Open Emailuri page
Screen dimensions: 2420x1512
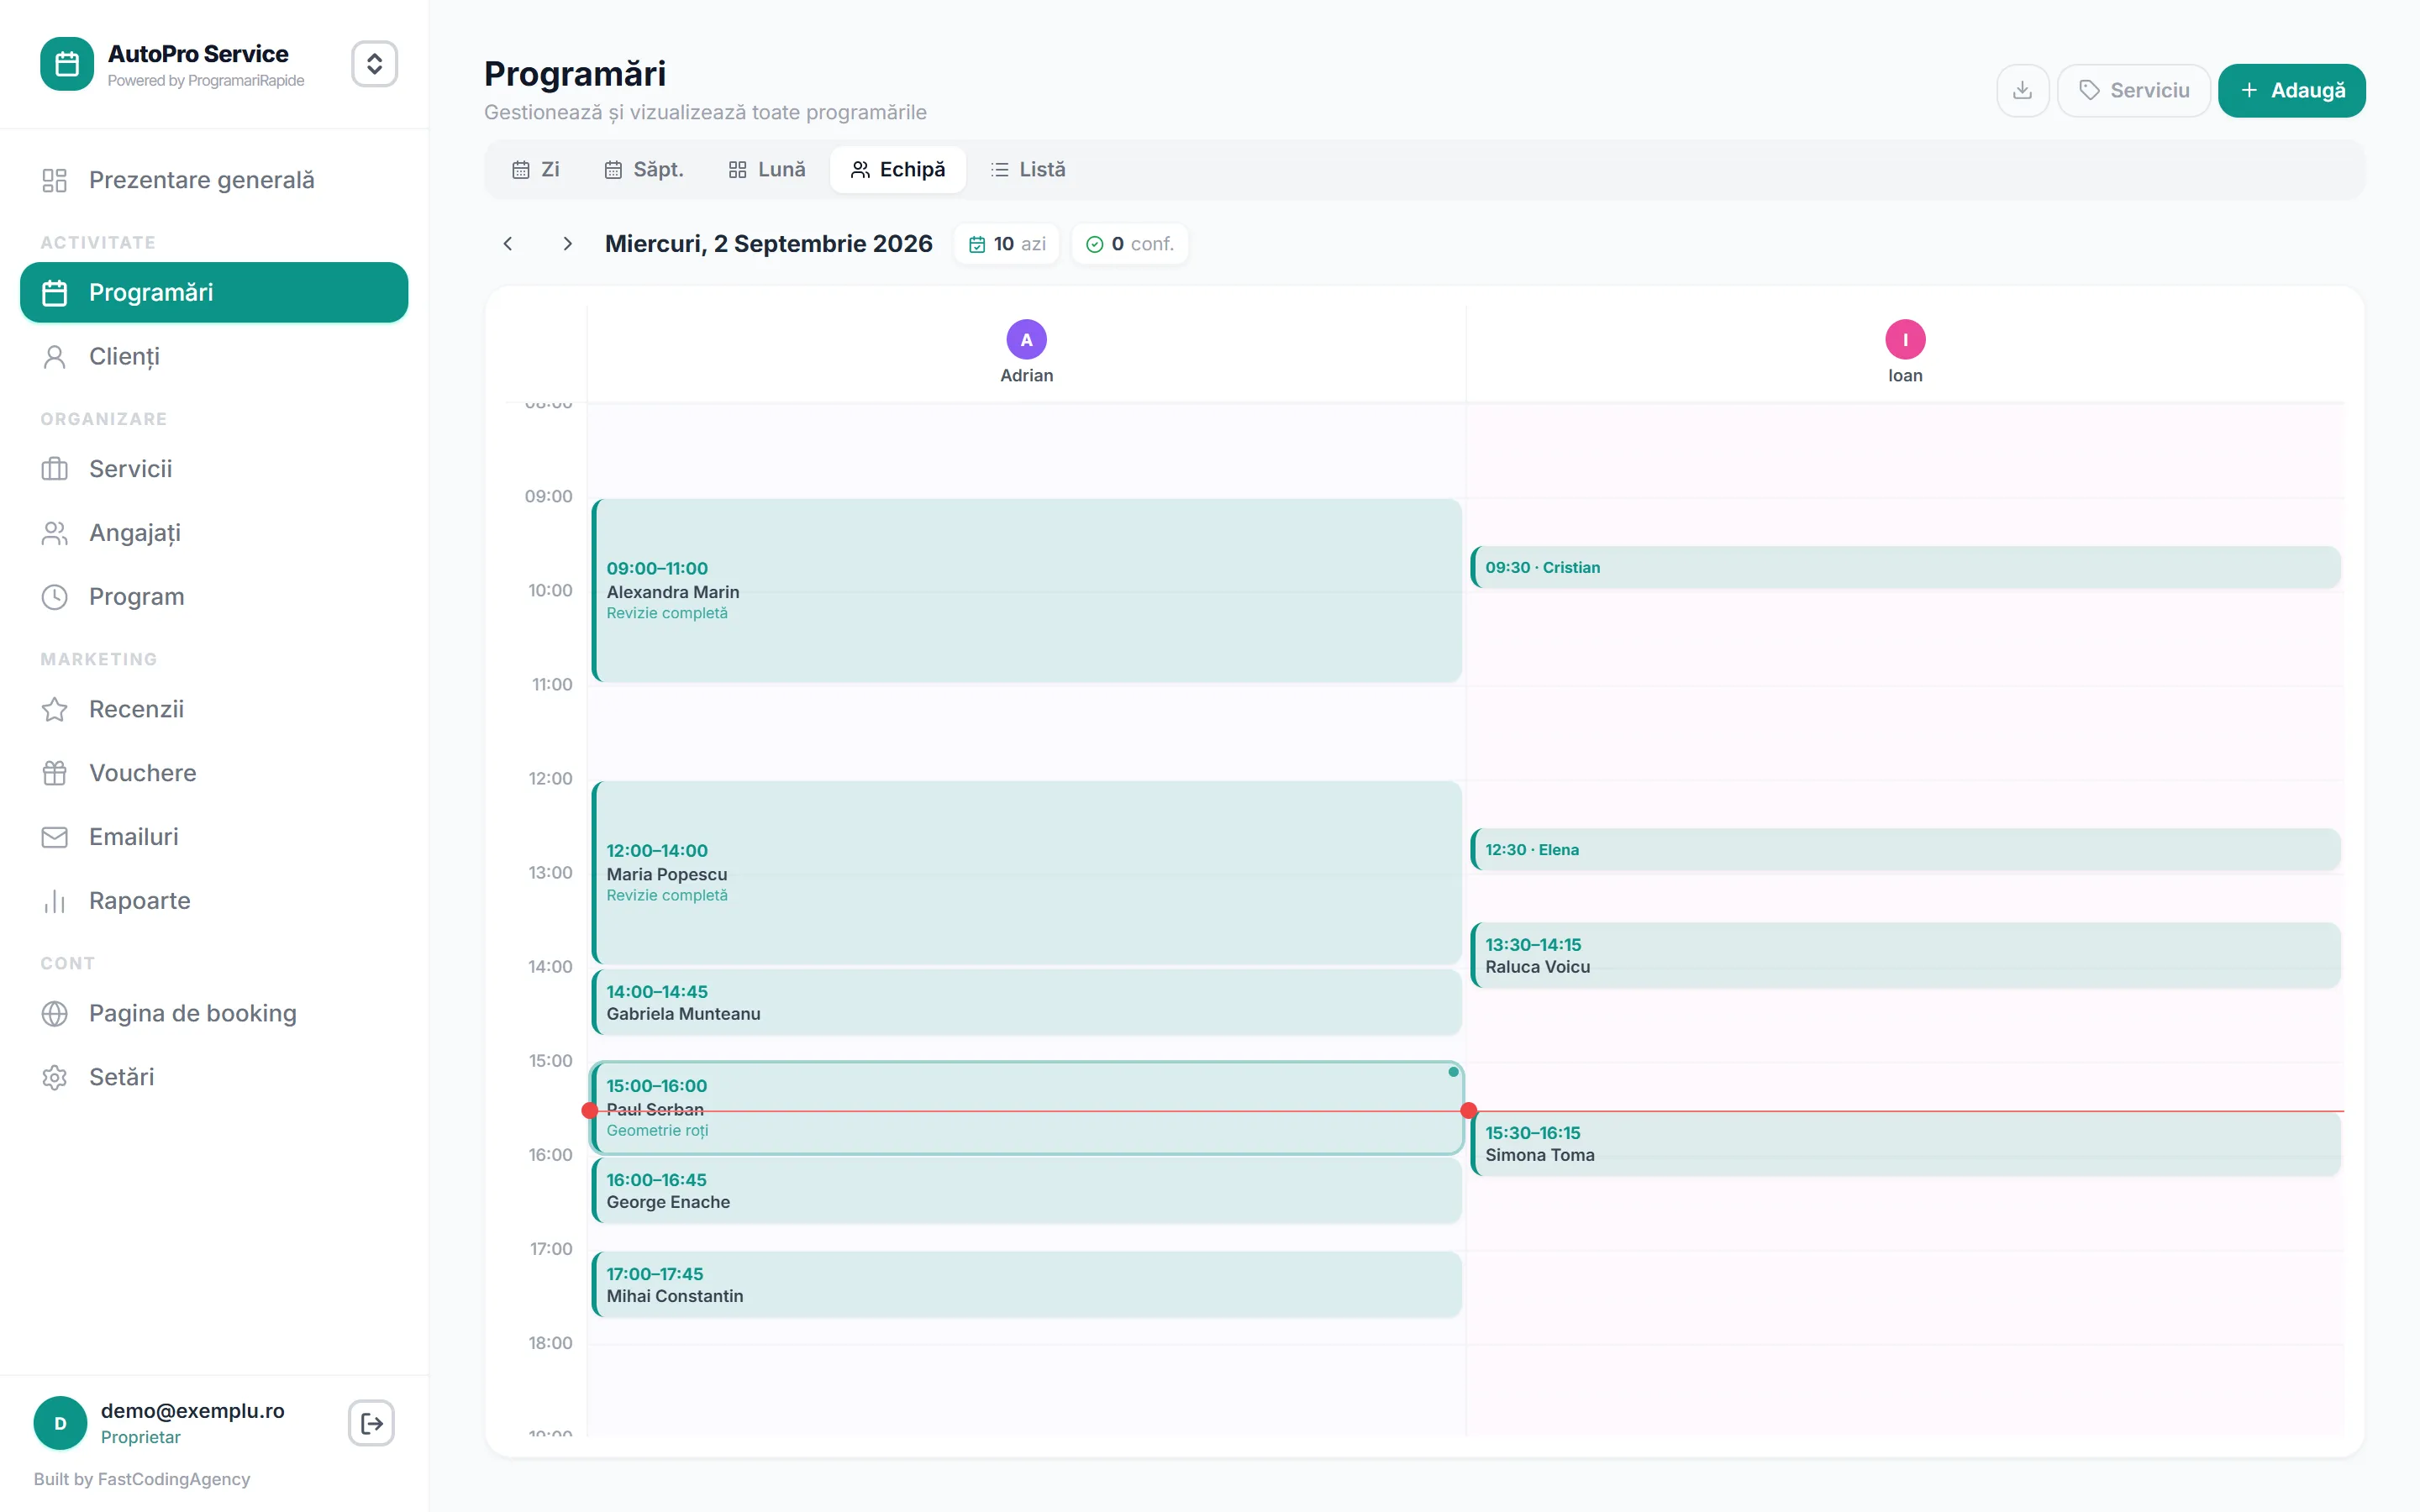point(214,837)
